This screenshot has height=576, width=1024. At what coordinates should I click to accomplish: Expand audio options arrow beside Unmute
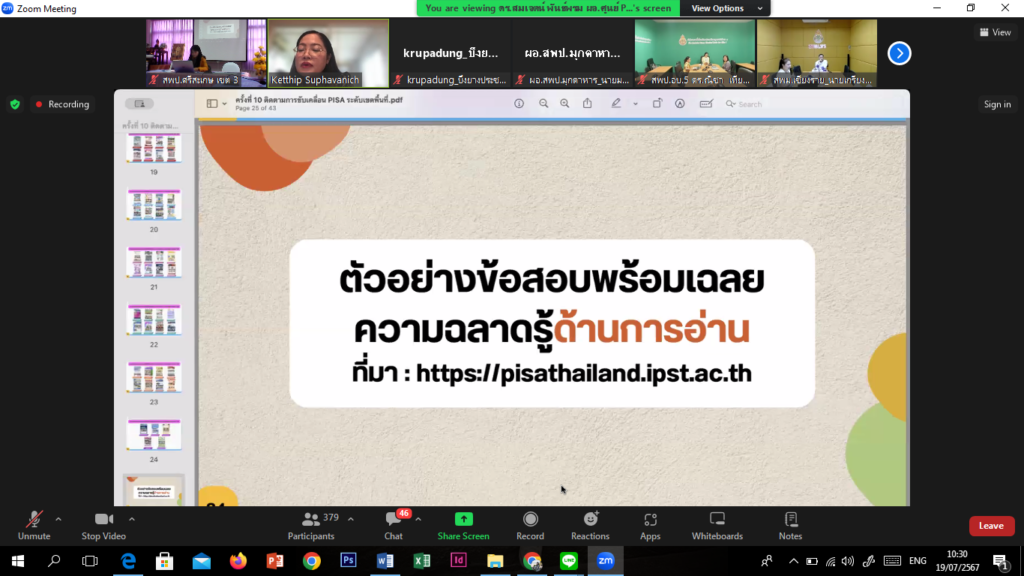click(58, 519)
